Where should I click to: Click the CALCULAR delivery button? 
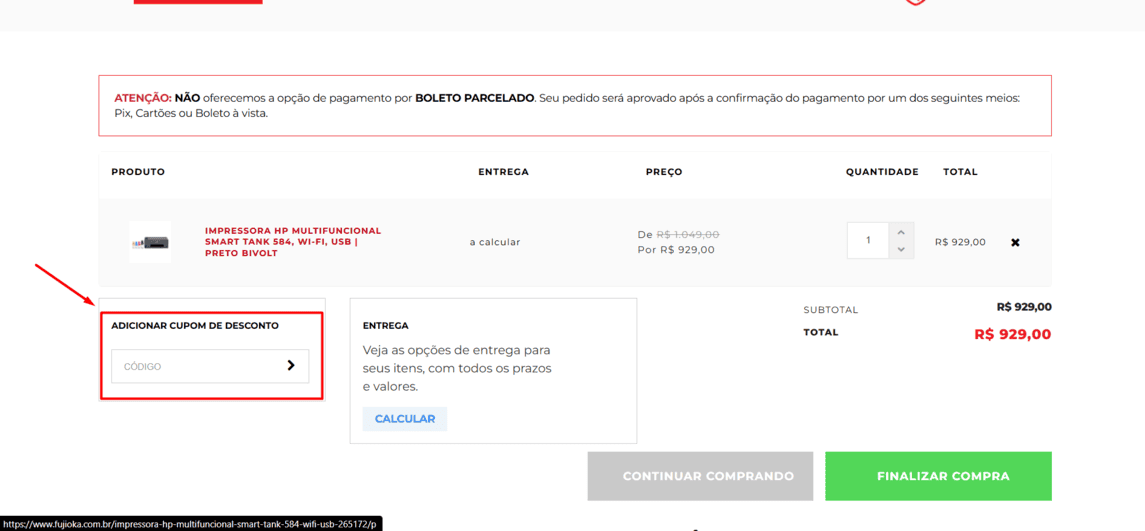(405, 419)
